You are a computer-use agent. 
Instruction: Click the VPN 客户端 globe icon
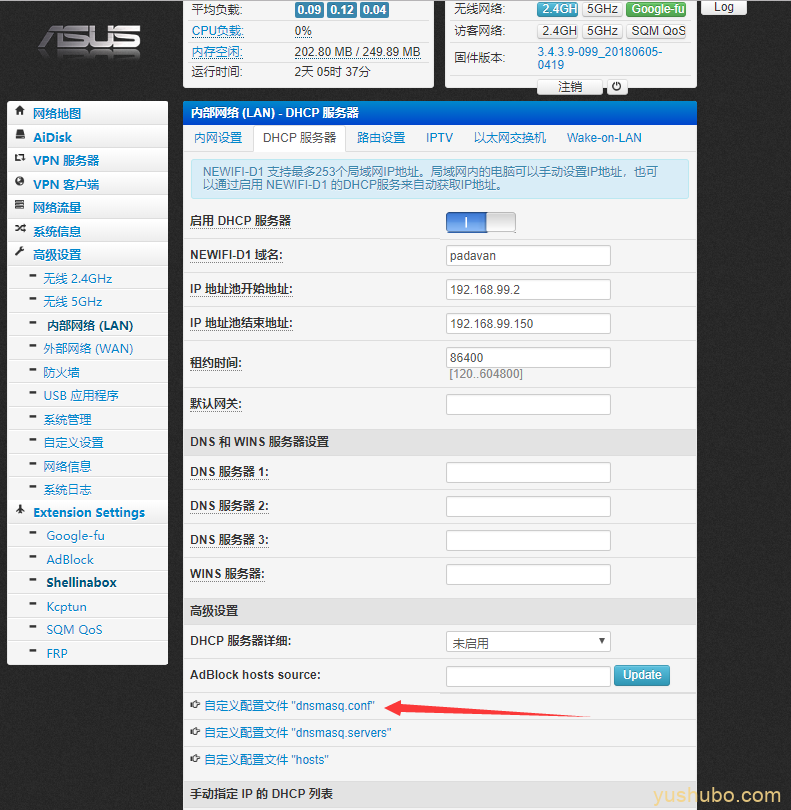click(x=20, y=183)
